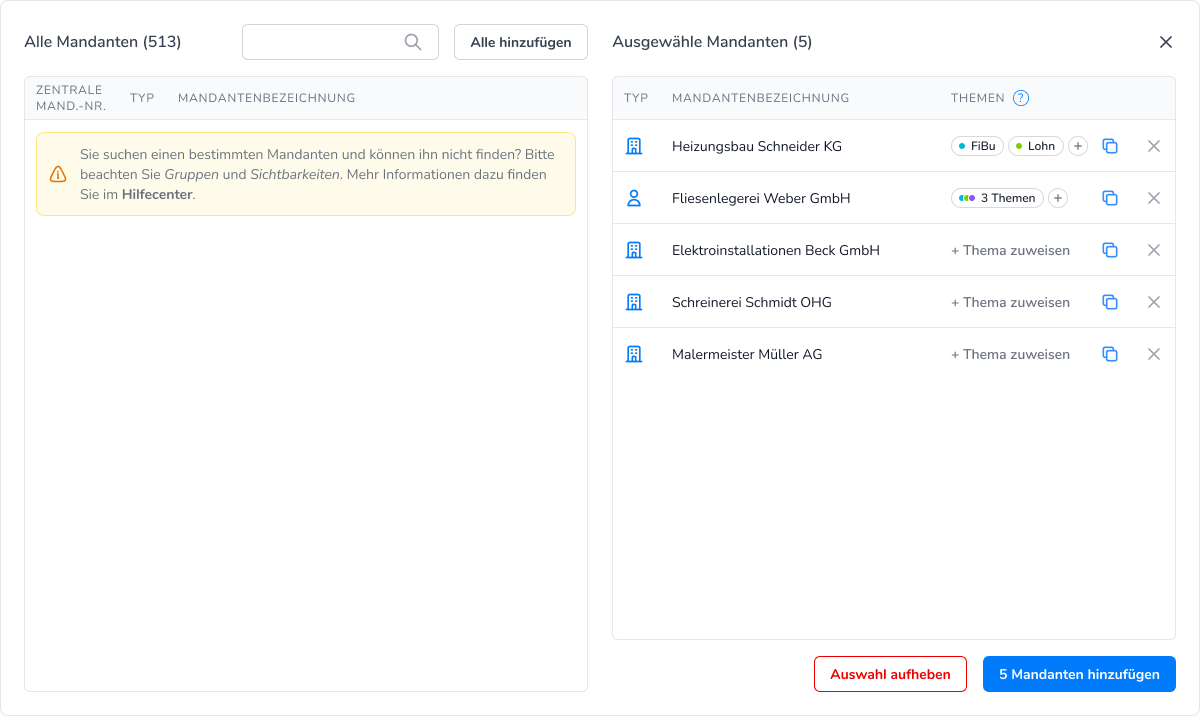Select the Lohn theme tag
The image size is (1200, 716).
[1035, 146]
